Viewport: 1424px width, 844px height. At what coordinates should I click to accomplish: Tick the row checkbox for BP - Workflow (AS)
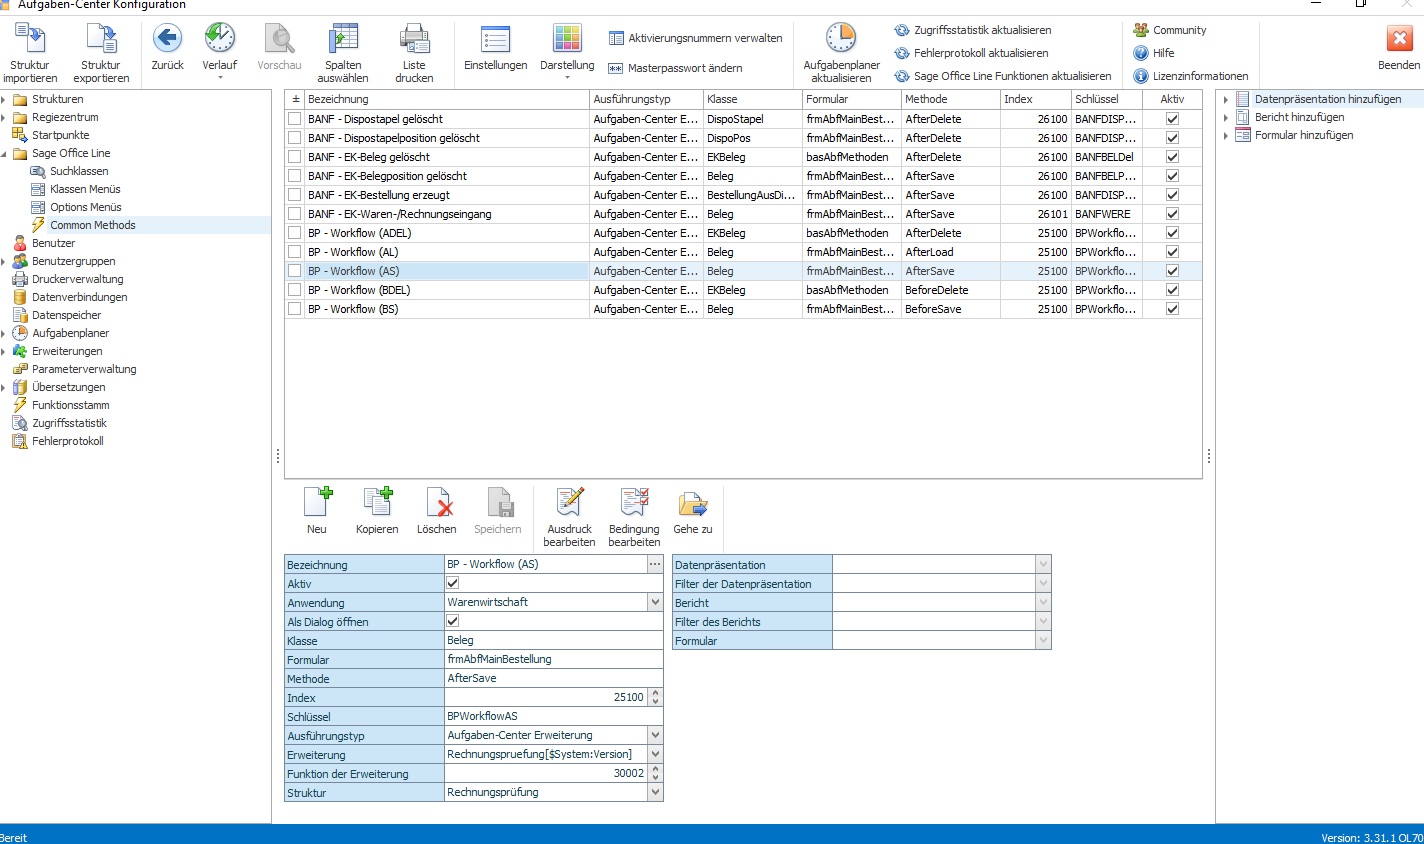pyautogui.click(x=294, y=271)
